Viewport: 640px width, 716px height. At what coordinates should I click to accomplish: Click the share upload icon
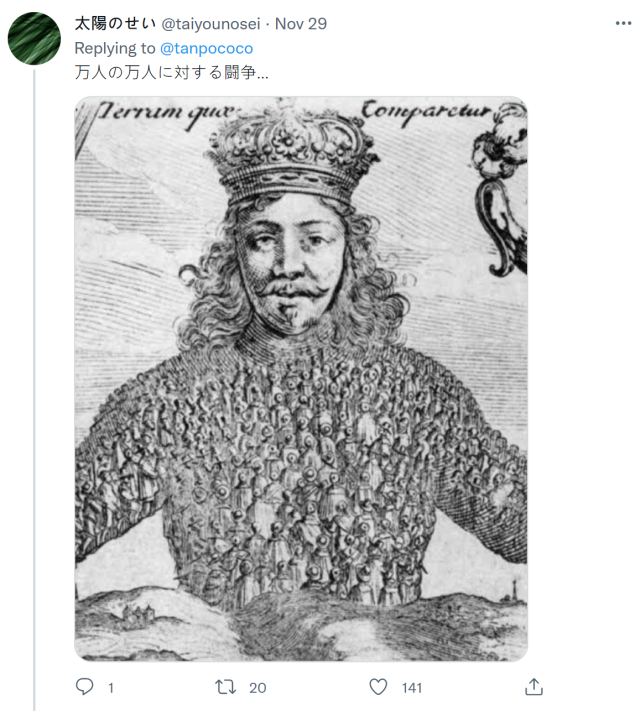(534, 686)
